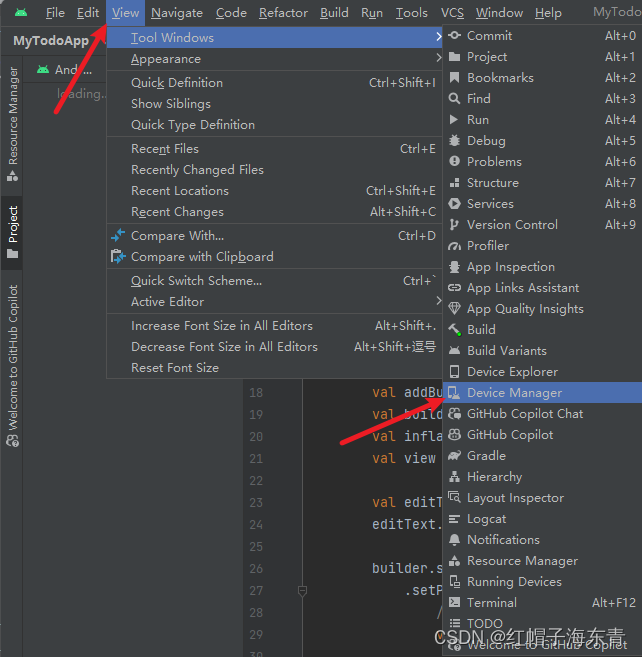Open App Links Assistant
This screenshot has width=642, height=657.
pyautogui.click(x=542, y=288)
